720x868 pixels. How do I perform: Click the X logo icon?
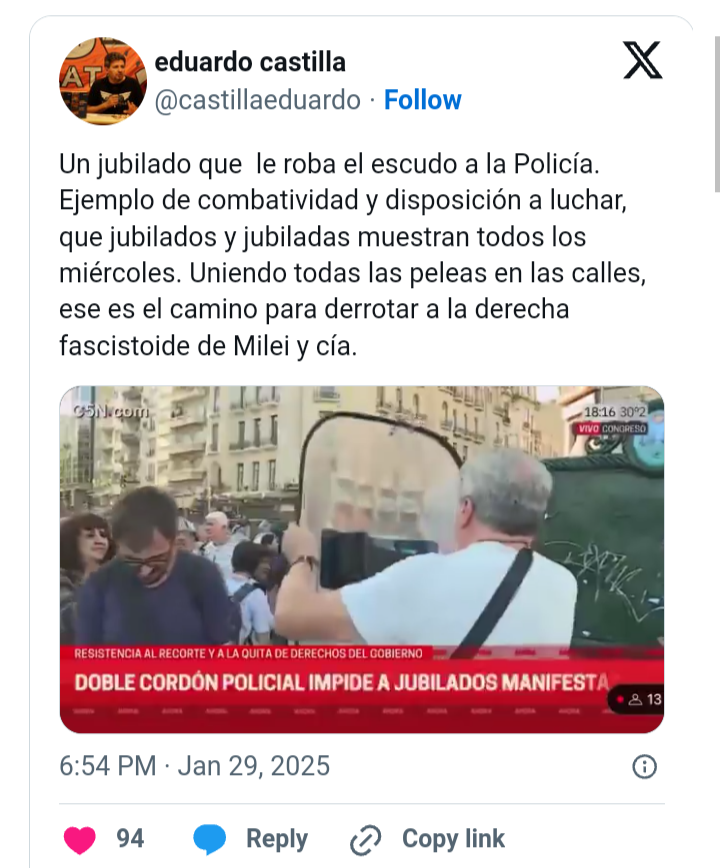coord(643,60)
